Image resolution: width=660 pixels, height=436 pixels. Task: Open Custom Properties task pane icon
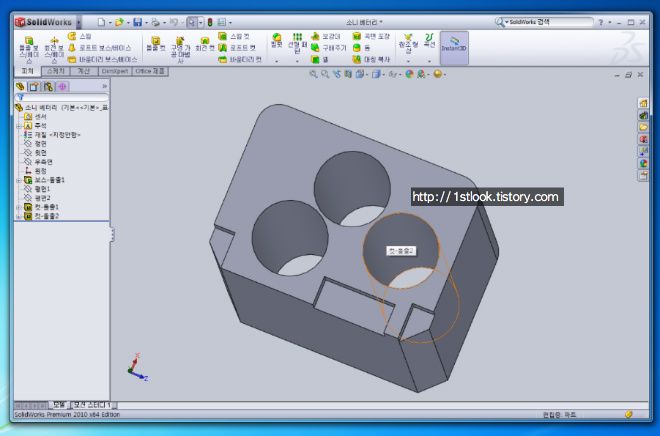click(x=643, y=175)
